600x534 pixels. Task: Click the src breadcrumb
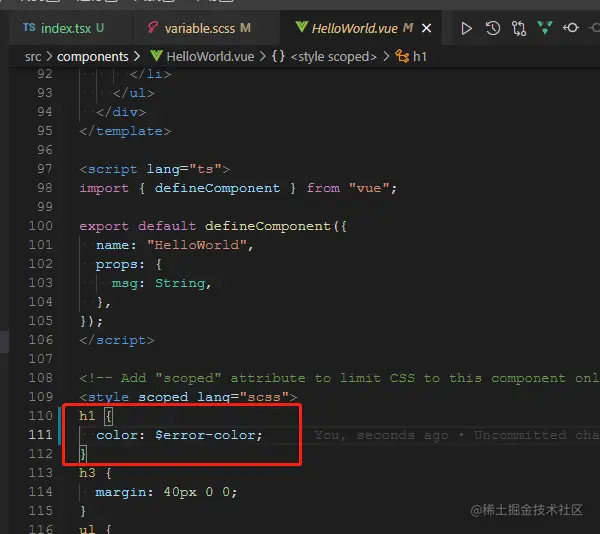(33, 57)
